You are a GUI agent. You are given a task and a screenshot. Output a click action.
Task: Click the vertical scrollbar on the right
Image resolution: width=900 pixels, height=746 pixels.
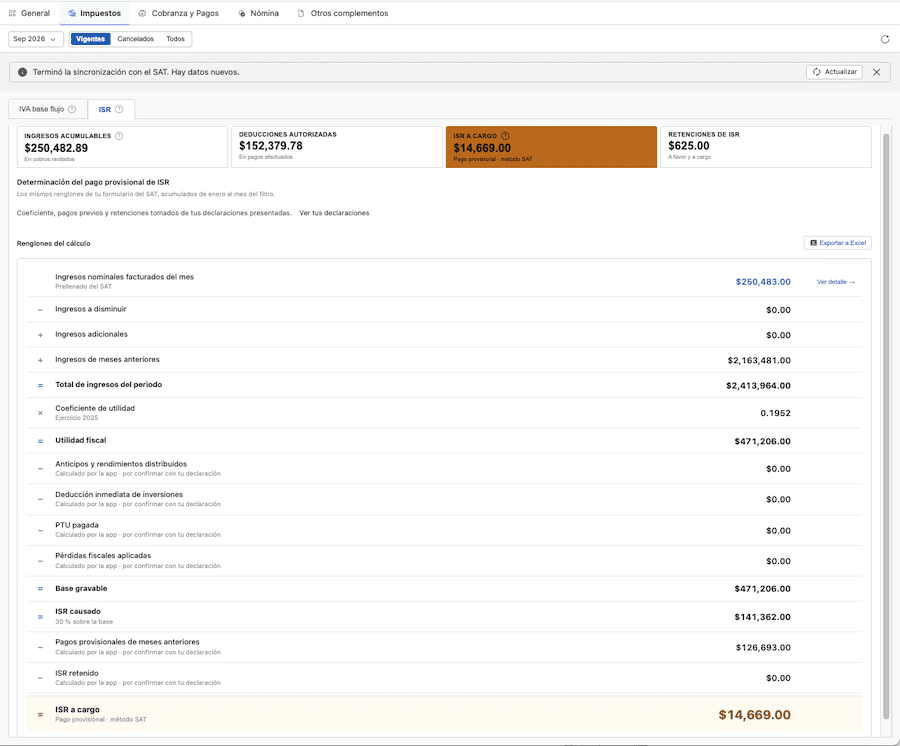point(886,426)
